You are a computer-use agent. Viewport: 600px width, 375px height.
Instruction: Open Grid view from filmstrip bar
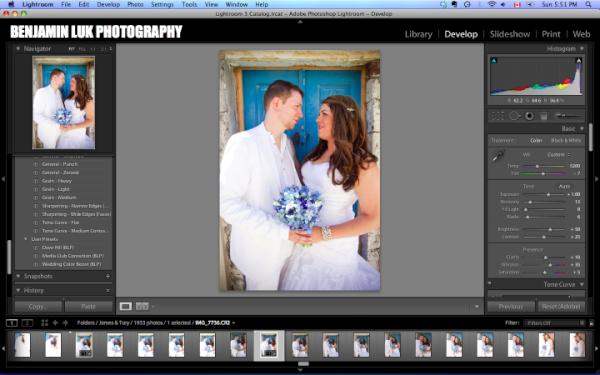pos(44,323)
